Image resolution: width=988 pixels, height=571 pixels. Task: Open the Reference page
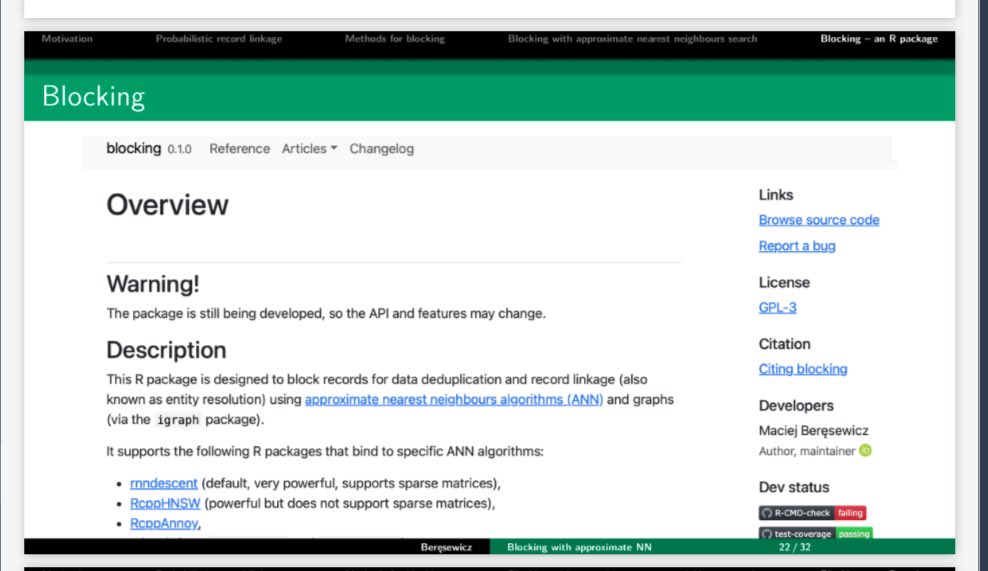coord(239,149)
